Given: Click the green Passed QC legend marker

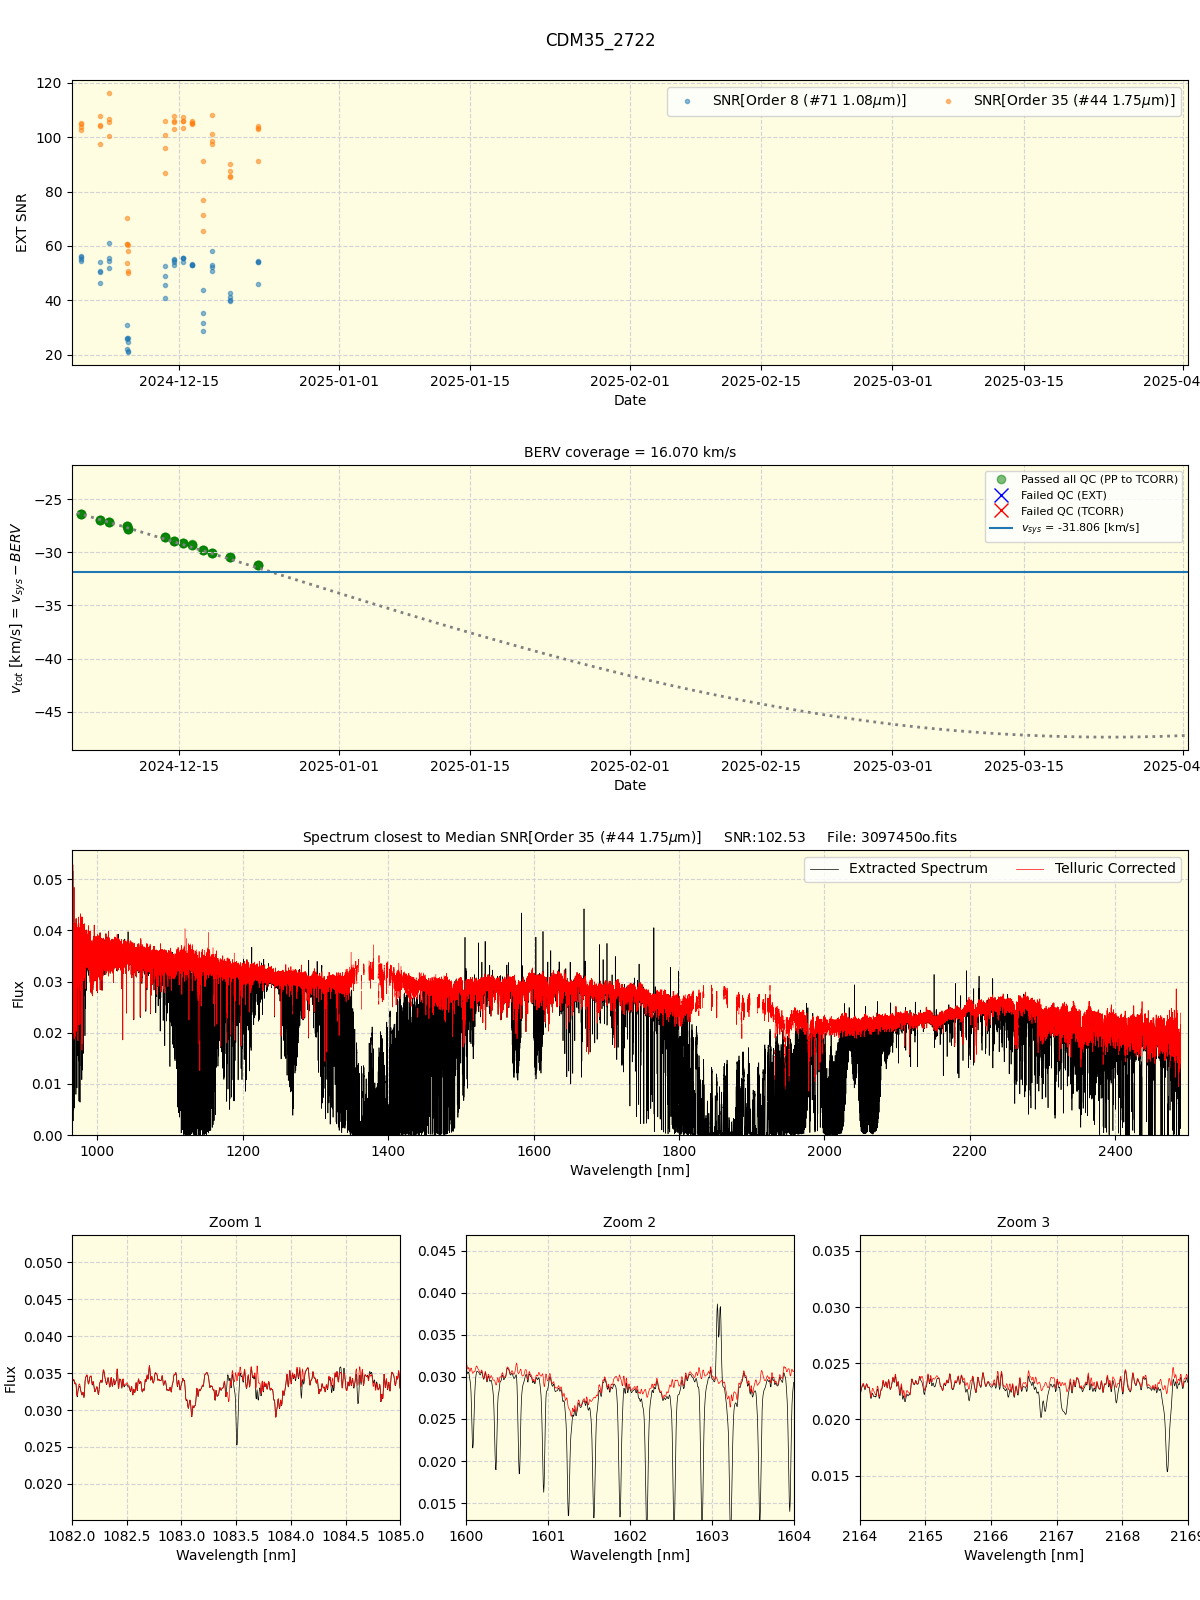Looking at the screenshot, I should tap(1001, 480).
